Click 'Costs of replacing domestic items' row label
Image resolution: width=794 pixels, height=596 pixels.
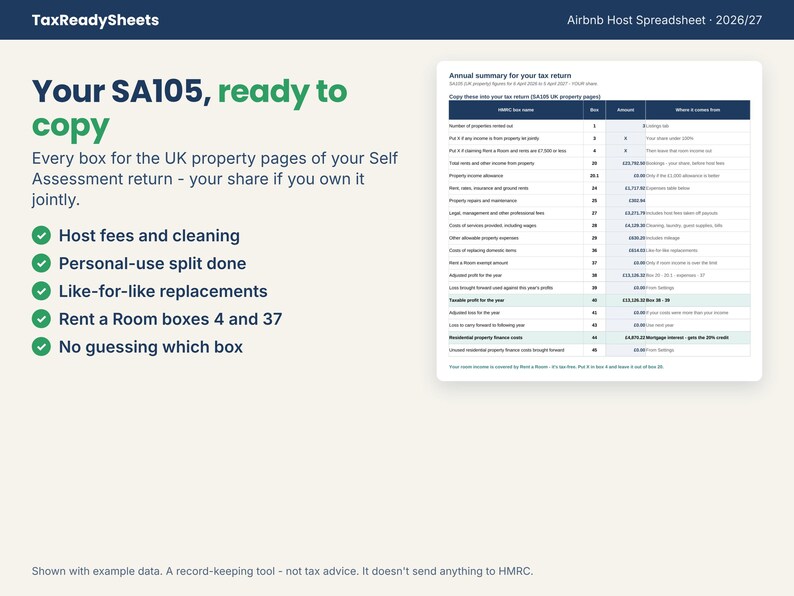coord(483,250)
